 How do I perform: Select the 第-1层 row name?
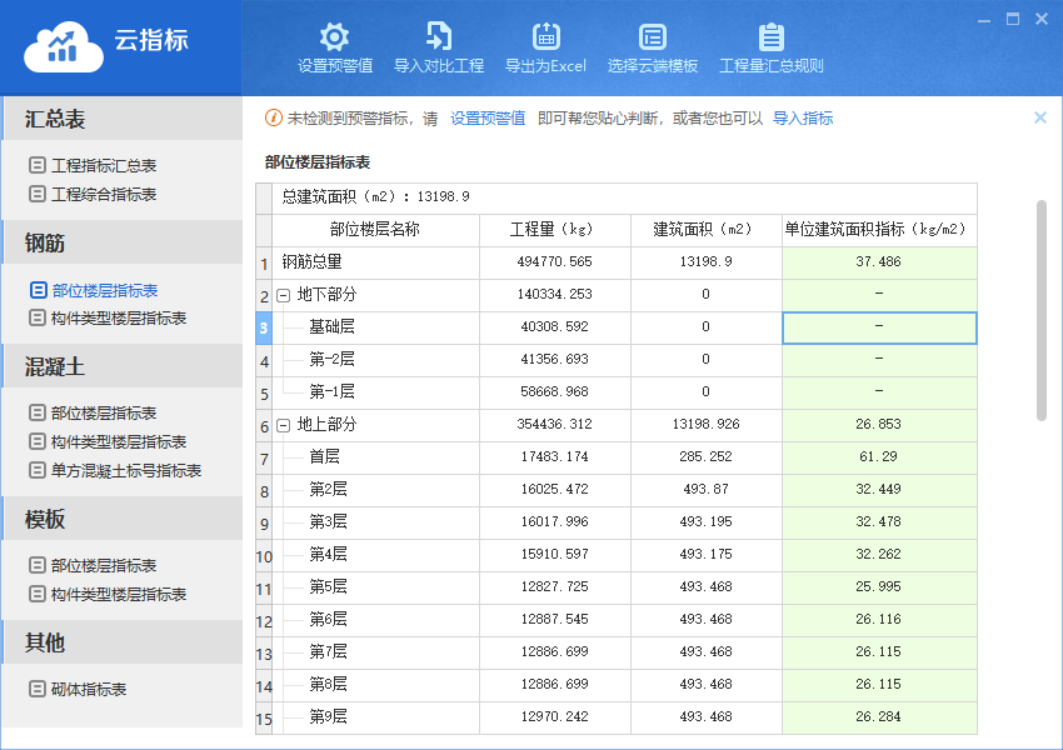(332, 392)
